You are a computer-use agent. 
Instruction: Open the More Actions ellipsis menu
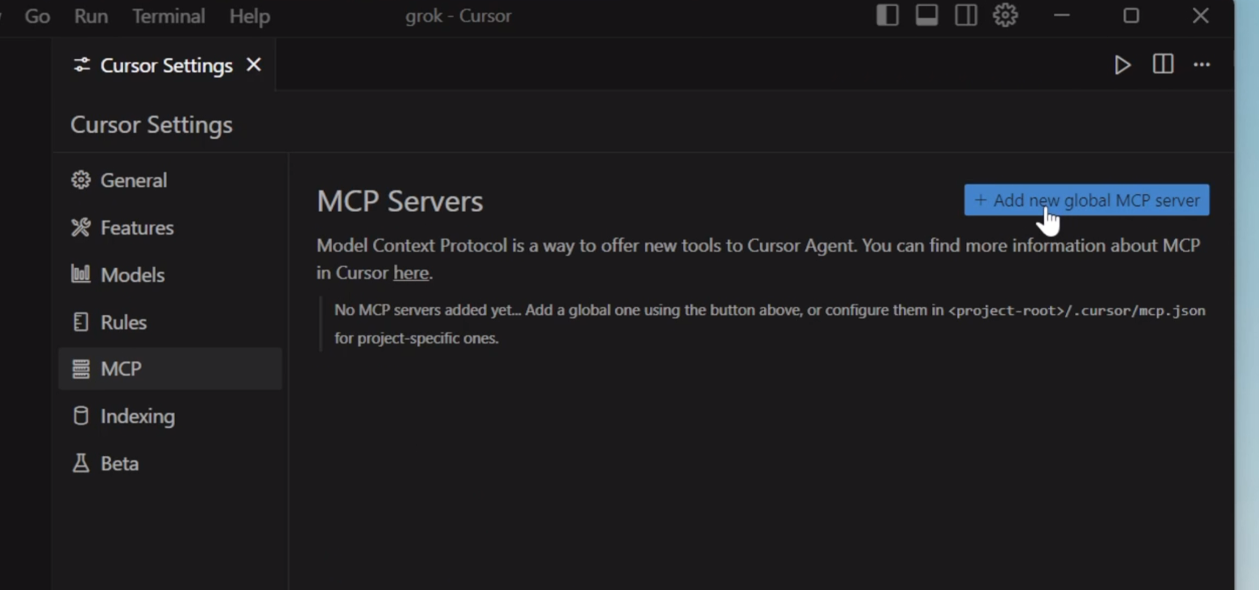[x=1202, y=65]
